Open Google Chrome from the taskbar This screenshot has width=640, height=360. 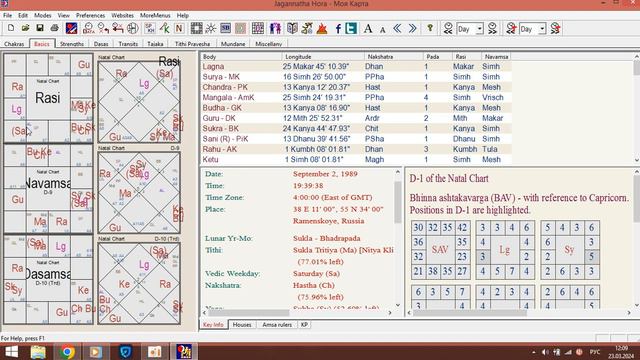pos(67,351)
